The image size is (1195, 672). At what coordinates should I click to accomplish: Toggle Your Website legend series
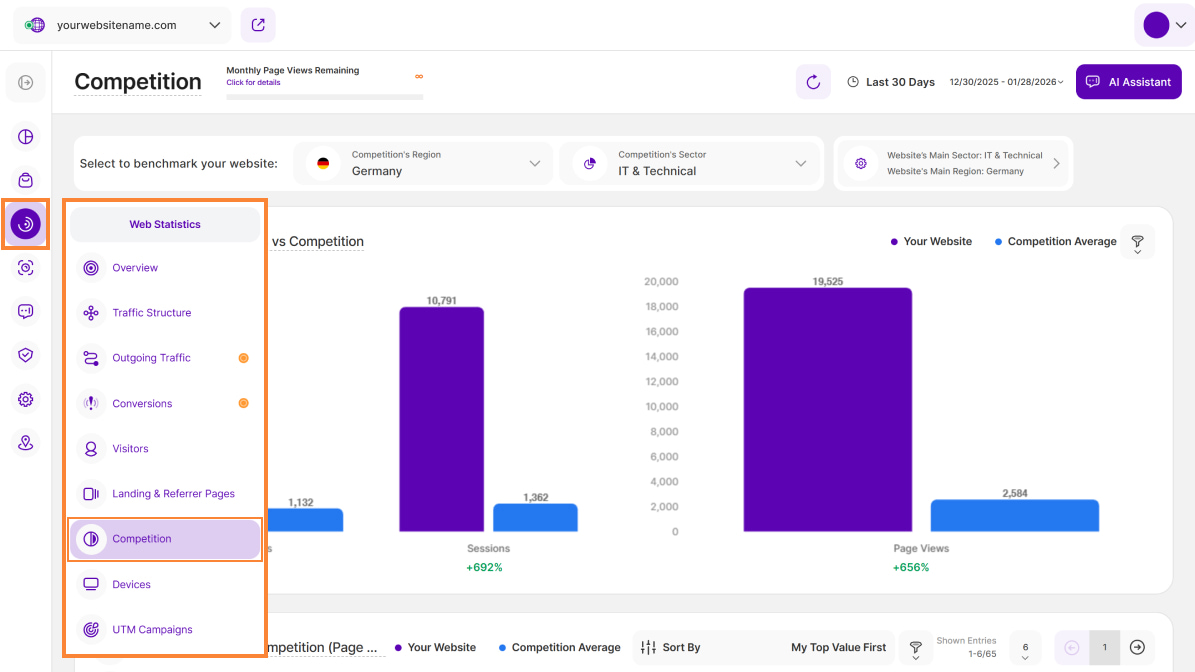930,242
